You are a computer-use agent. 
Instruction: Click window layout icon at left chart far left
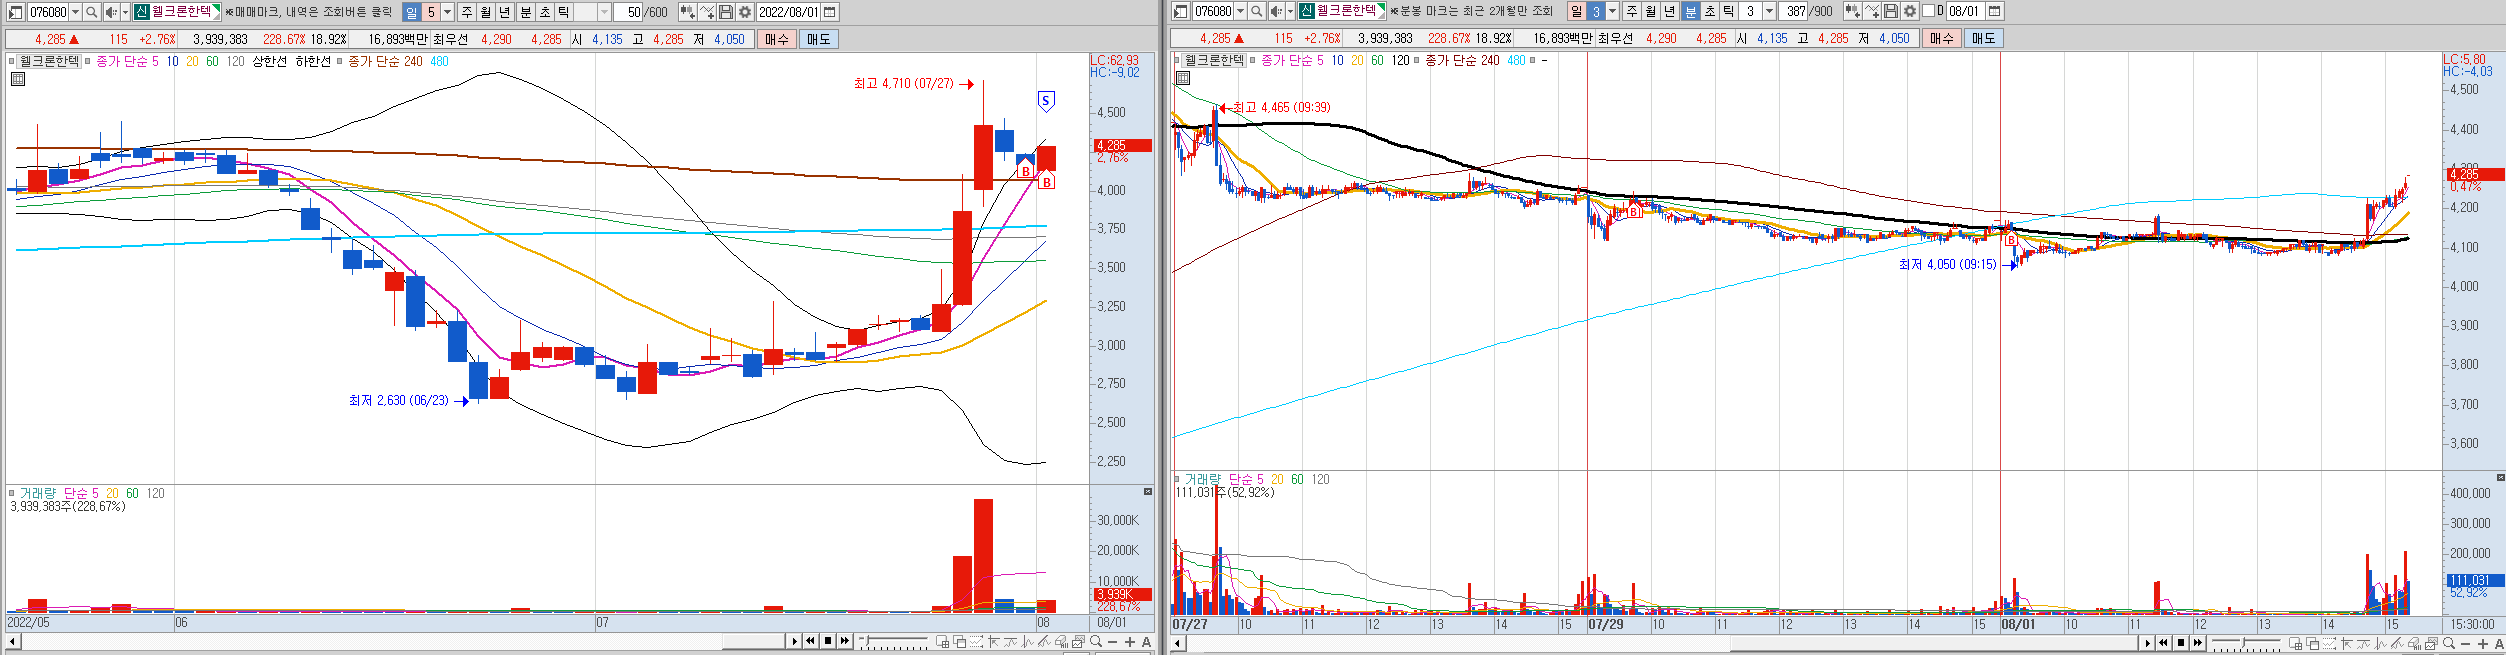(x=15, y=12)
